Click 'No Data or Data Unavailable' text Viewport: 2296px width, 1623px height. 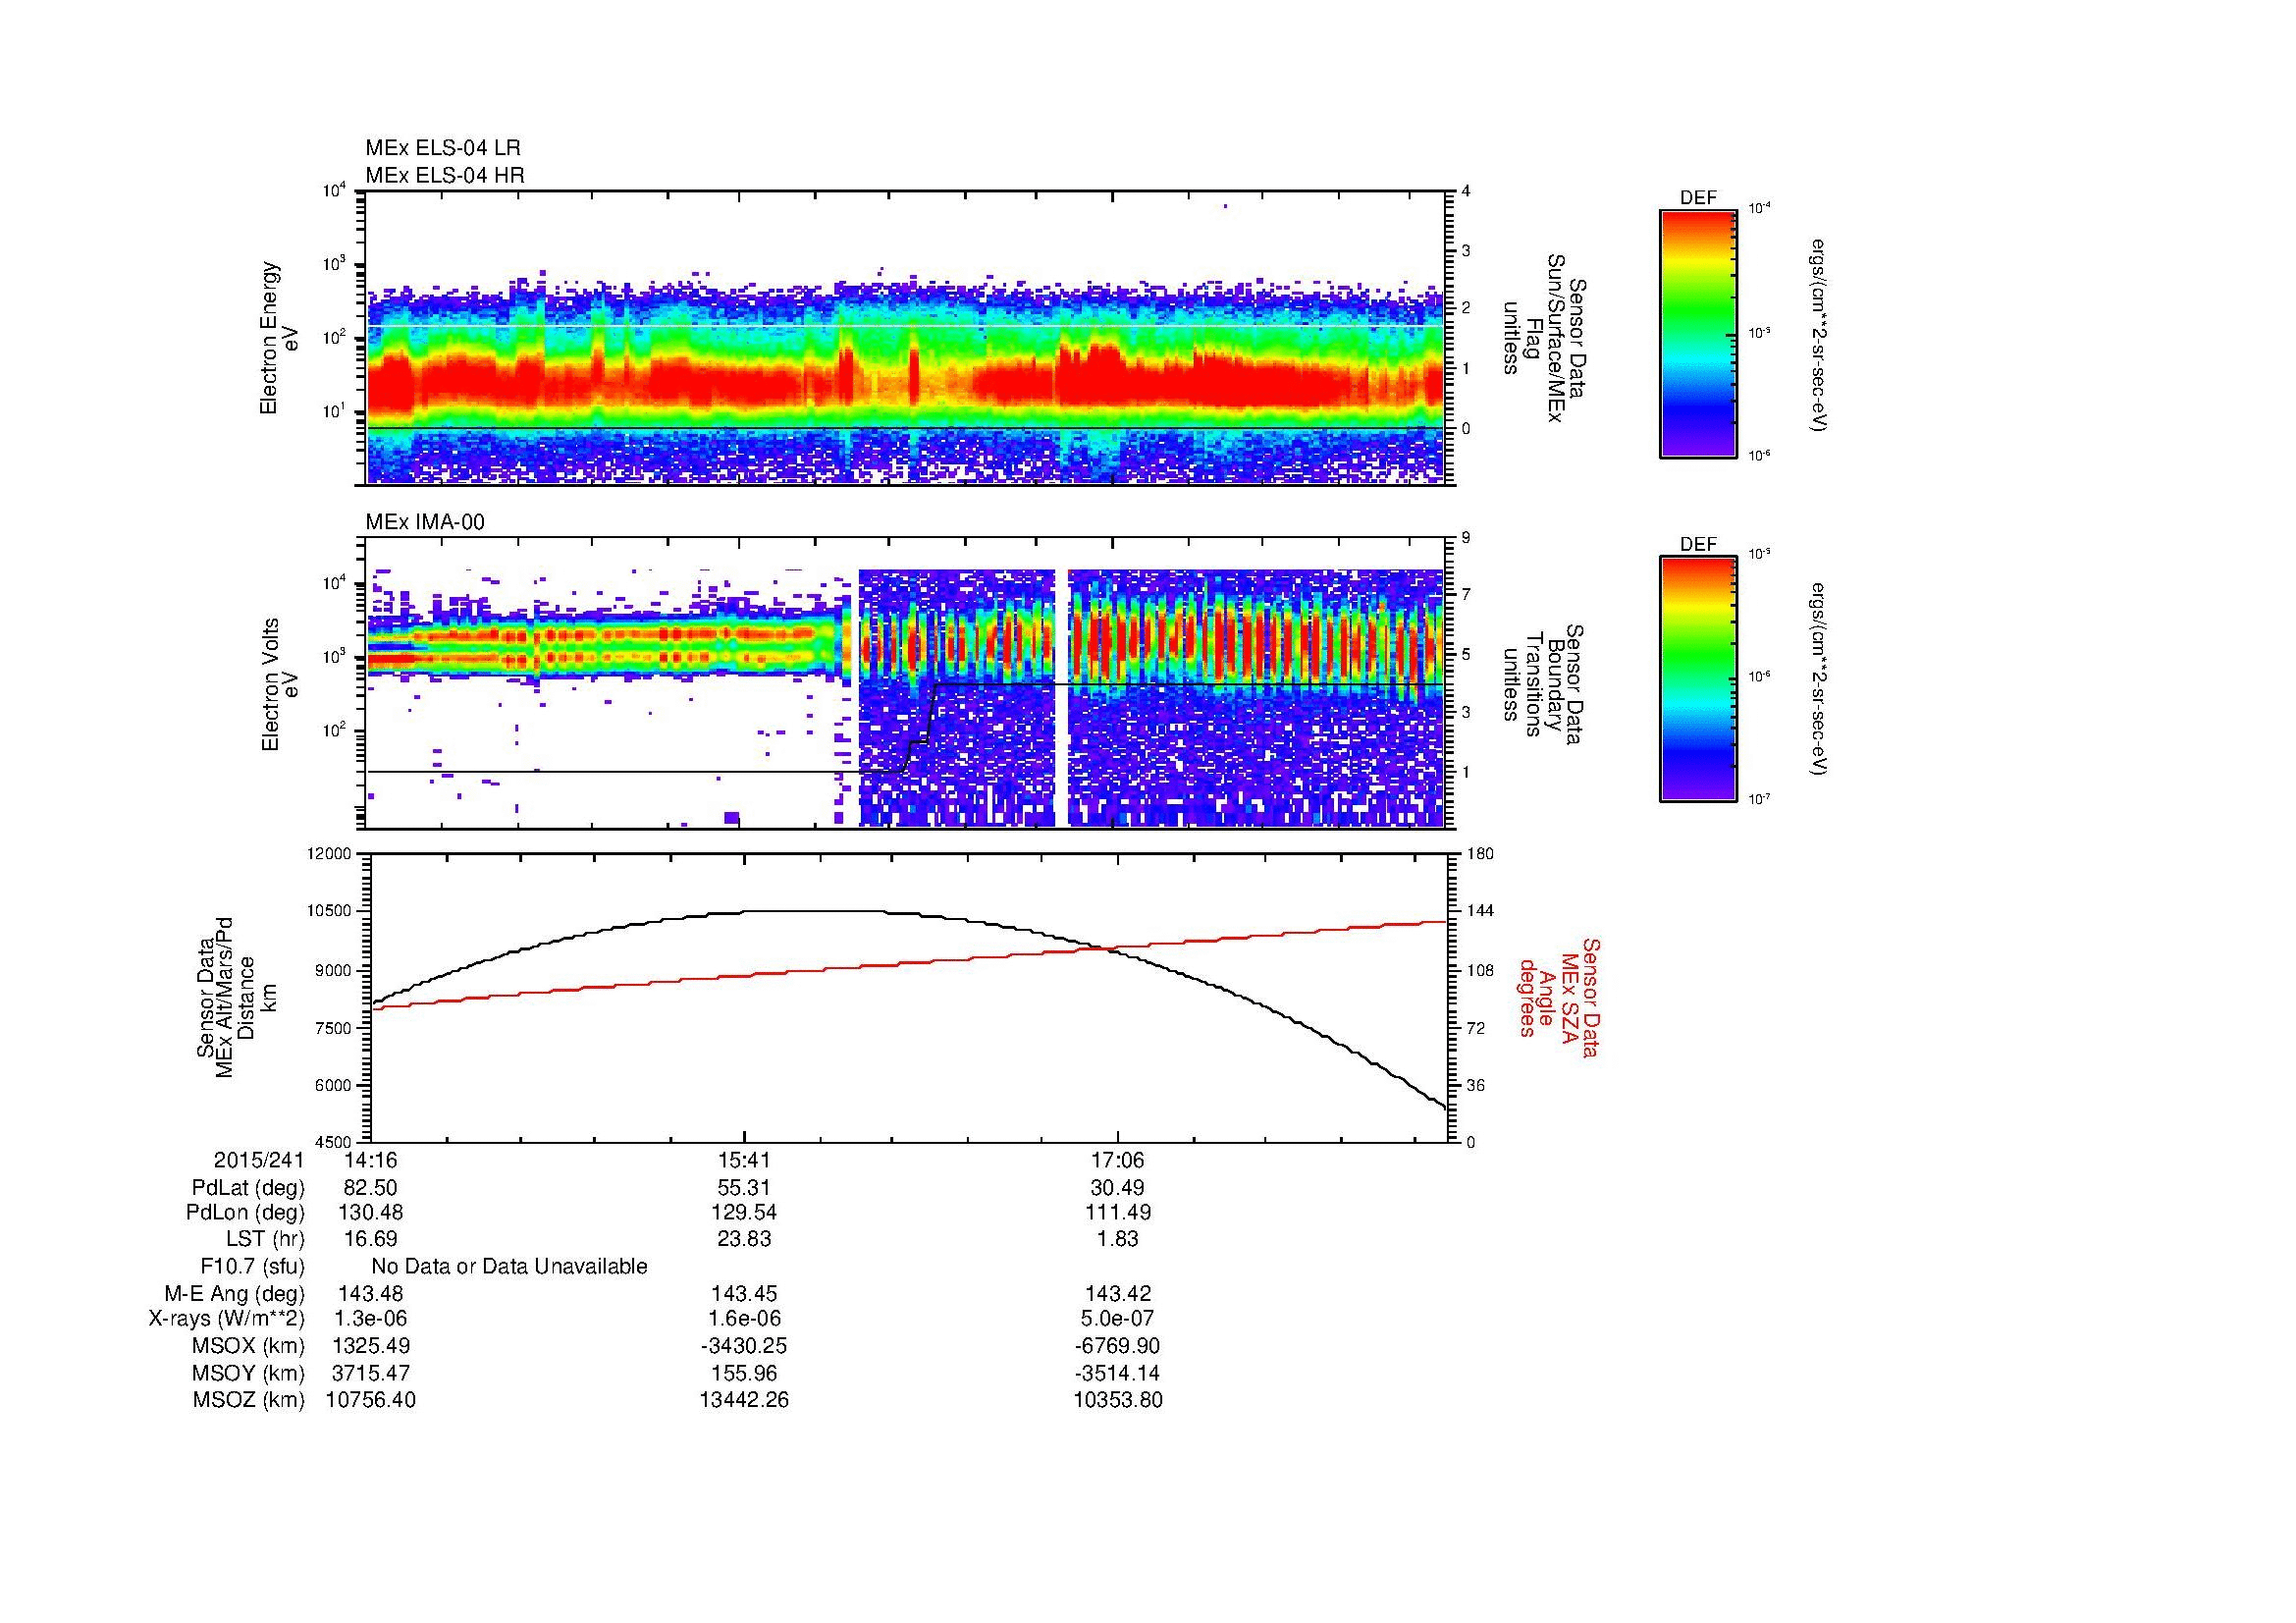coord(509,1267)
